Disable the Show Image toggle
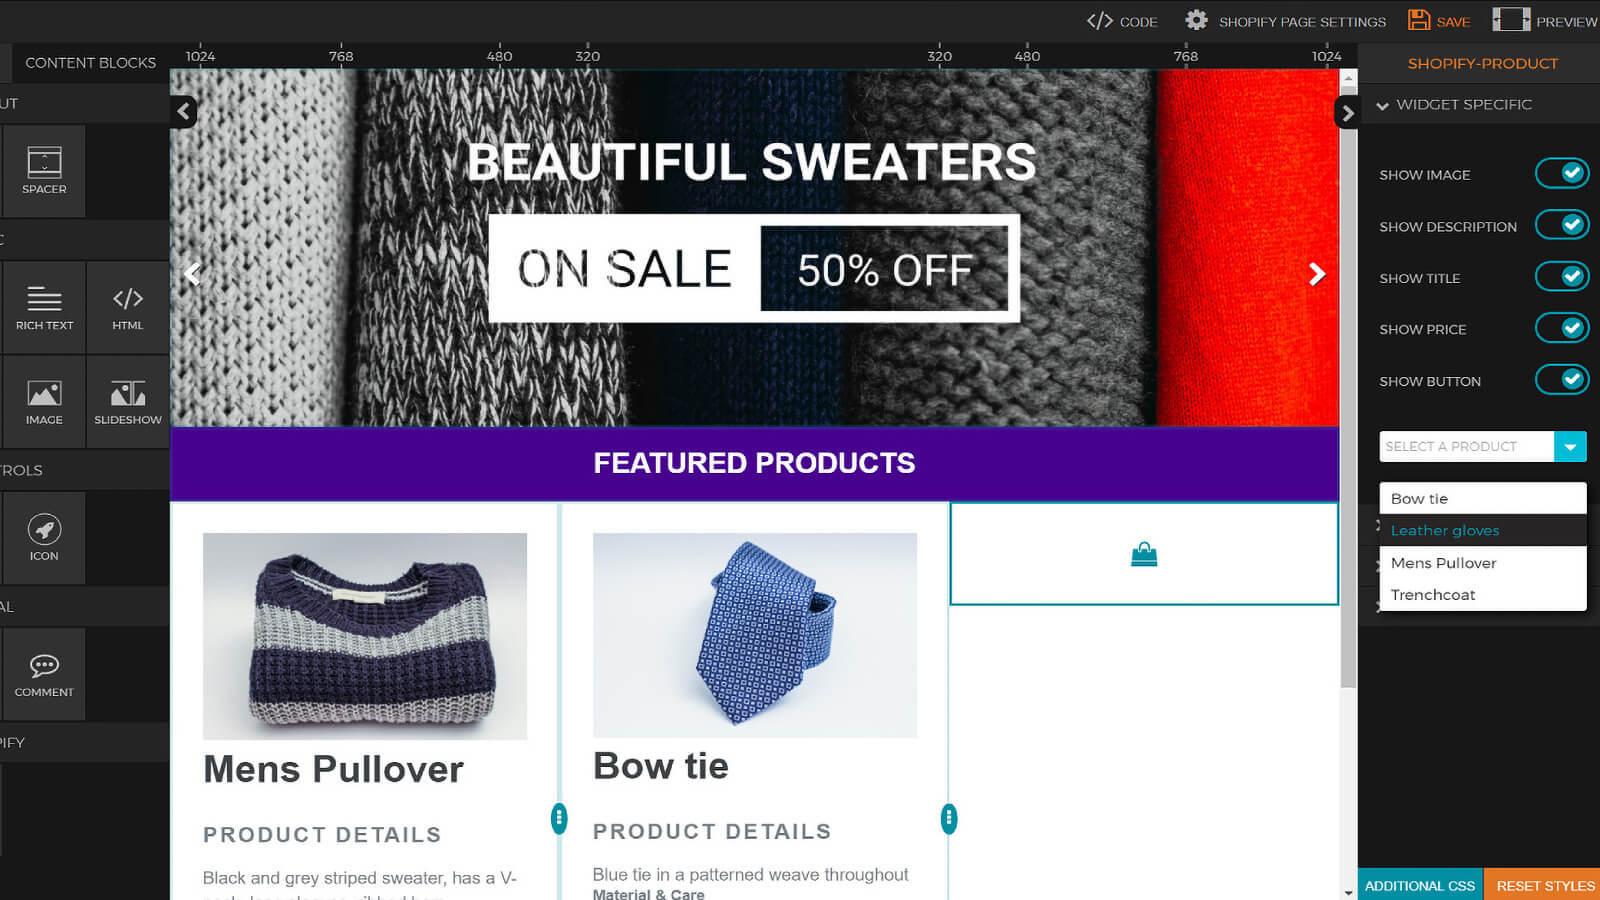Image resolution: width=1600 pixels, height=900 pixels. pyautogui.click(x=1561, y=172)
